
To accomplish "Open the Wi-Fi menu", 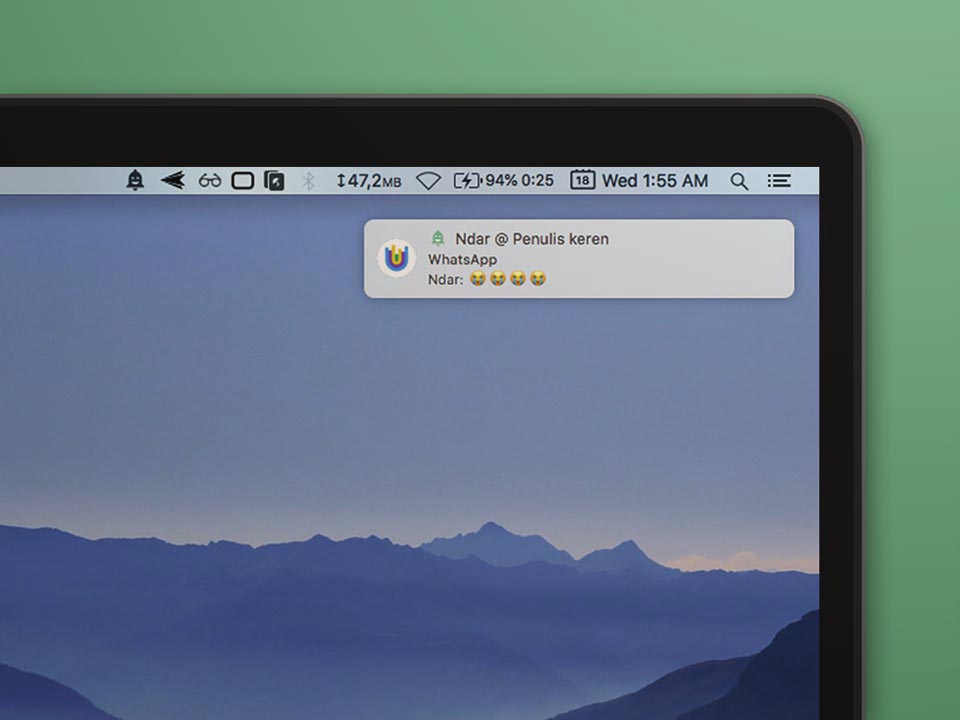I will [x=428, y=181].
